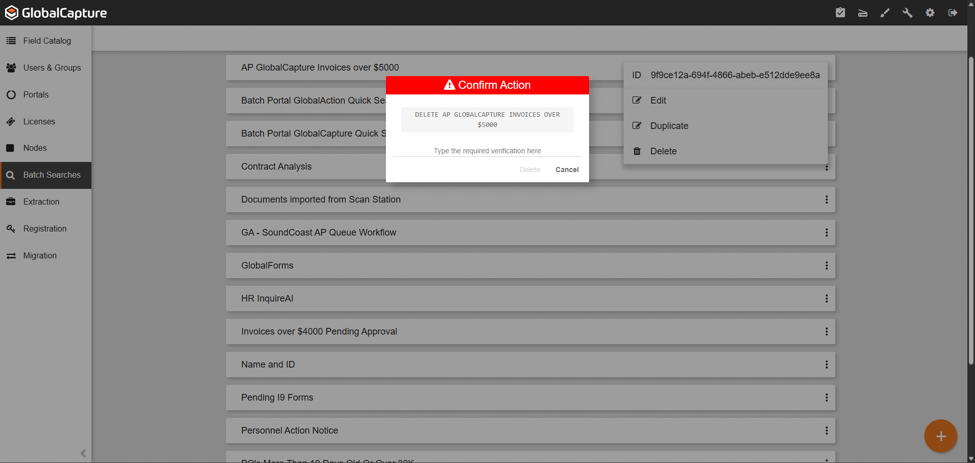
Task: Open Field Catalog from the sidebar
Action: tap(46, 41)
